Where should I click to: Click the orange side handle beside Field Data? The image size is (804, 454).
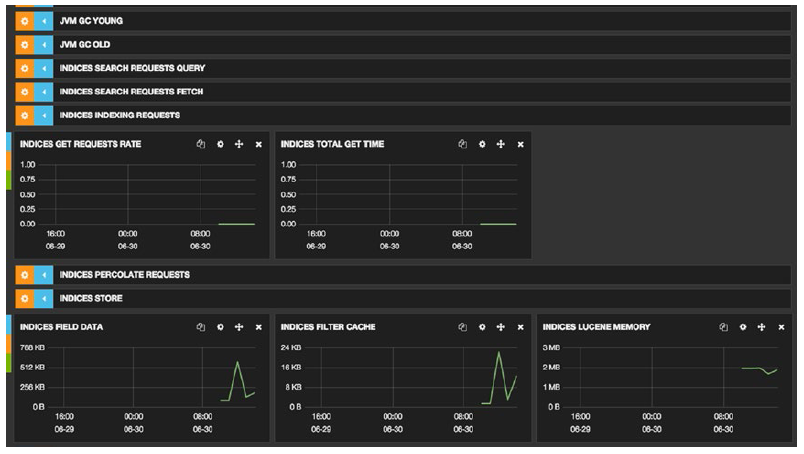9,344
